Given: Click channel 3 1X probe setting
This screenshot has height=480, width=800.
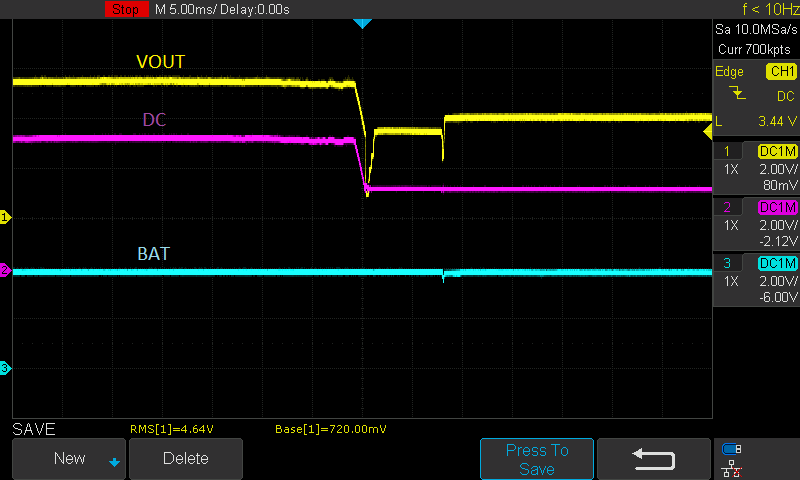Looking at the screenshot, I should pos(731,282).
